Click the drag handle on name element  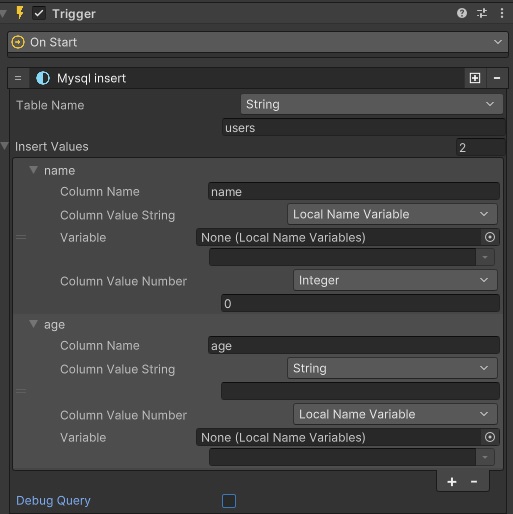point(21,237)
